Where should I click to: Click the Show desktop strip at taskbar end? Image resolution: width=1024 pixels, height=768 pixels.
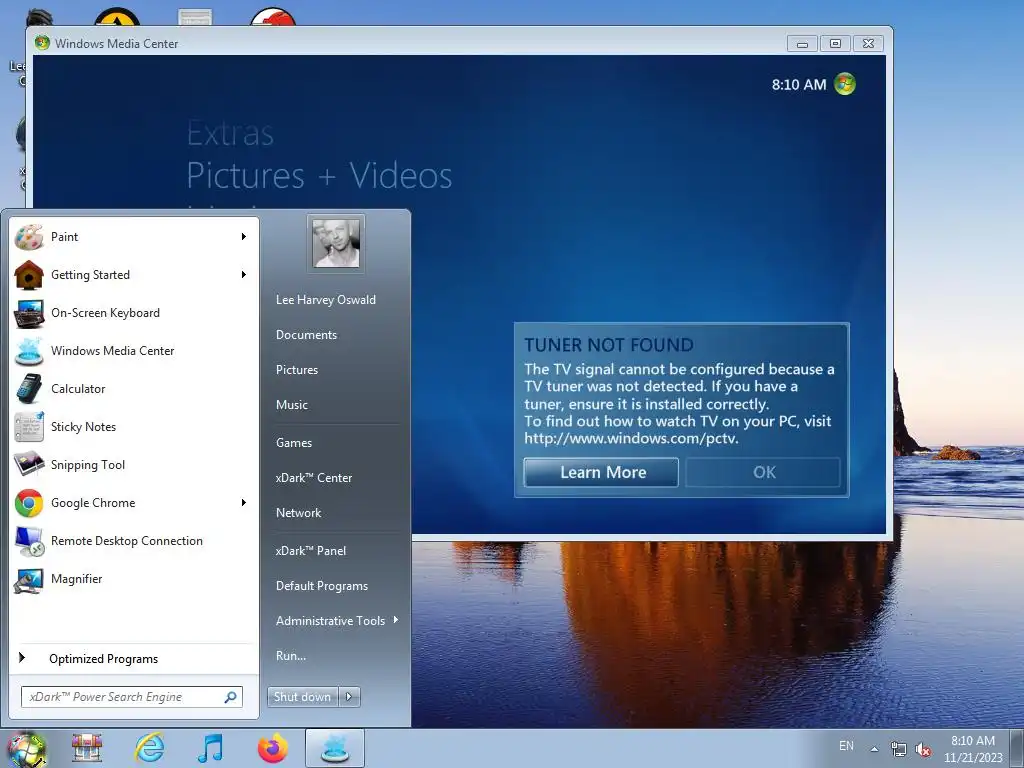pos(1017,748)
